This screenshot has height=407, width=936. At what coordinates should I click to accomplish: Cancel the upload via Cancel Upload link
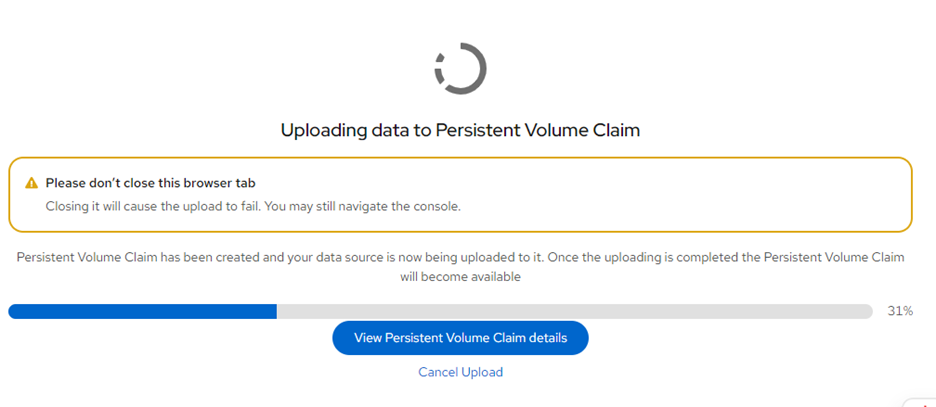coord(460,372)
